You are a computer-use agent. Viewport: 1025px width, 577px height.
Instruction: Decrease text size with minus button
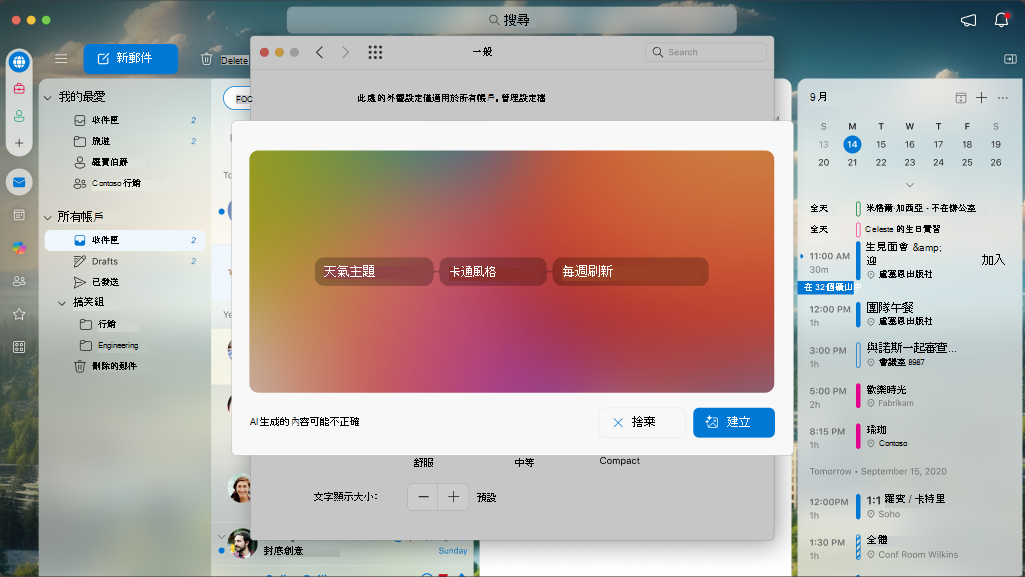pyautogui.click(x=423, y=497)
